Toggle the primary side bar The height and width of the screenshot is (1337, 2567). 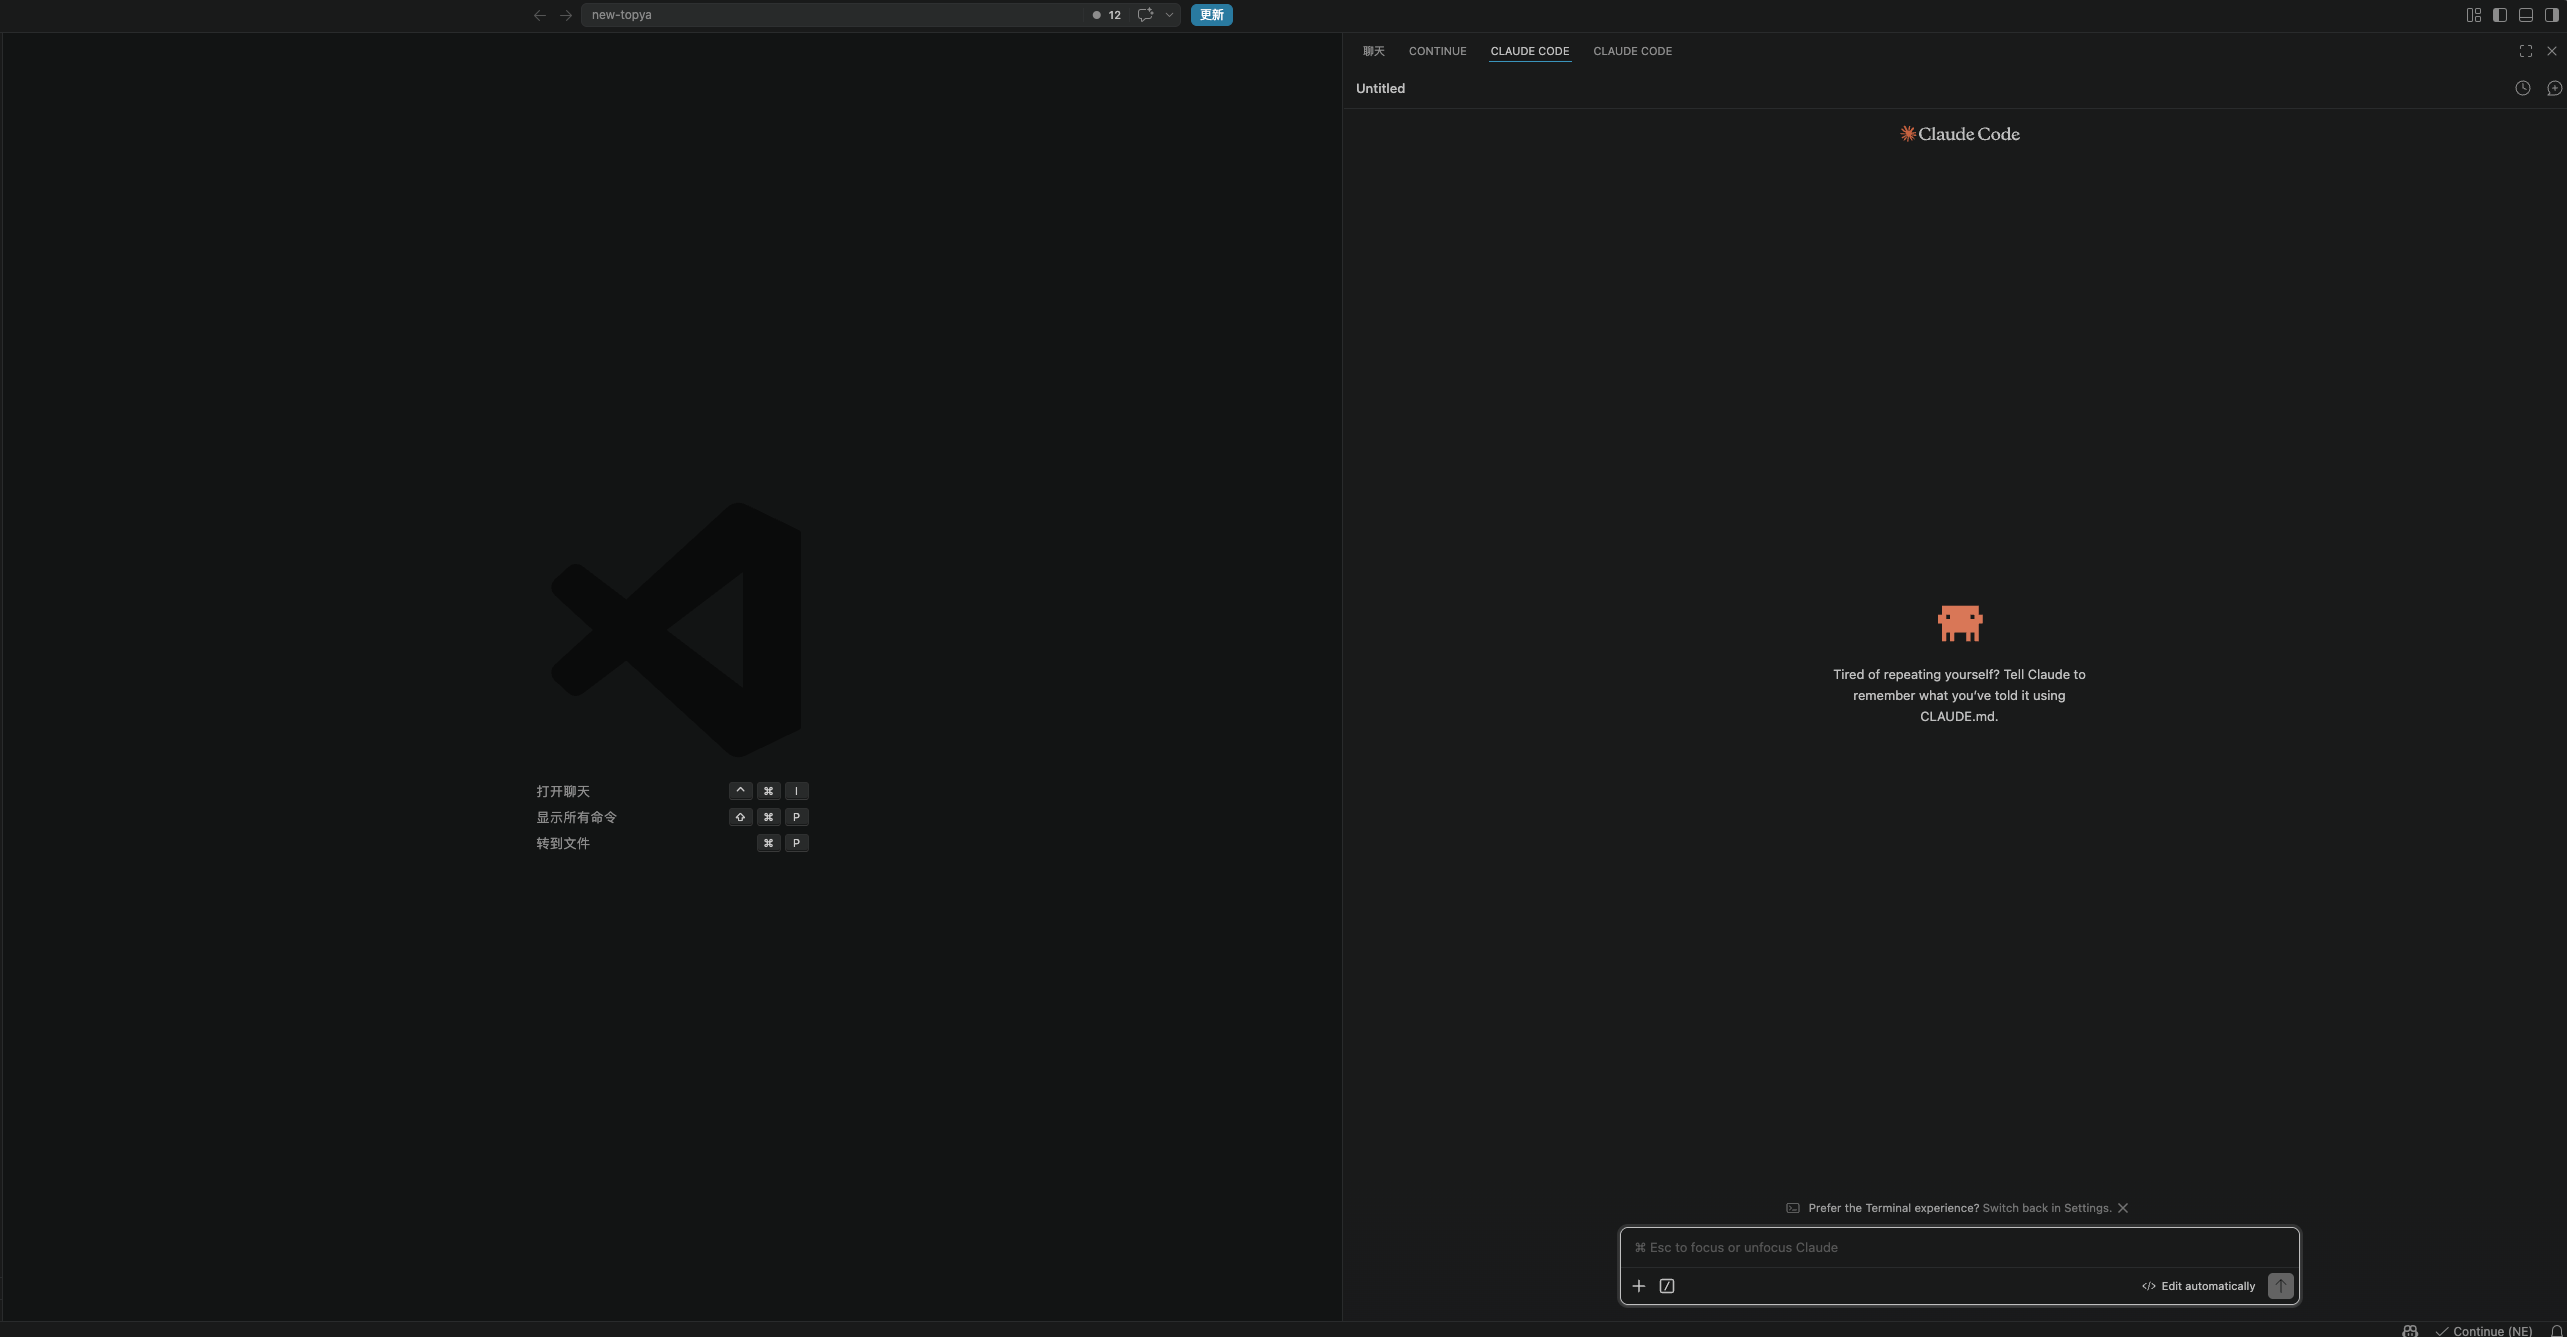coord(2499,15)
